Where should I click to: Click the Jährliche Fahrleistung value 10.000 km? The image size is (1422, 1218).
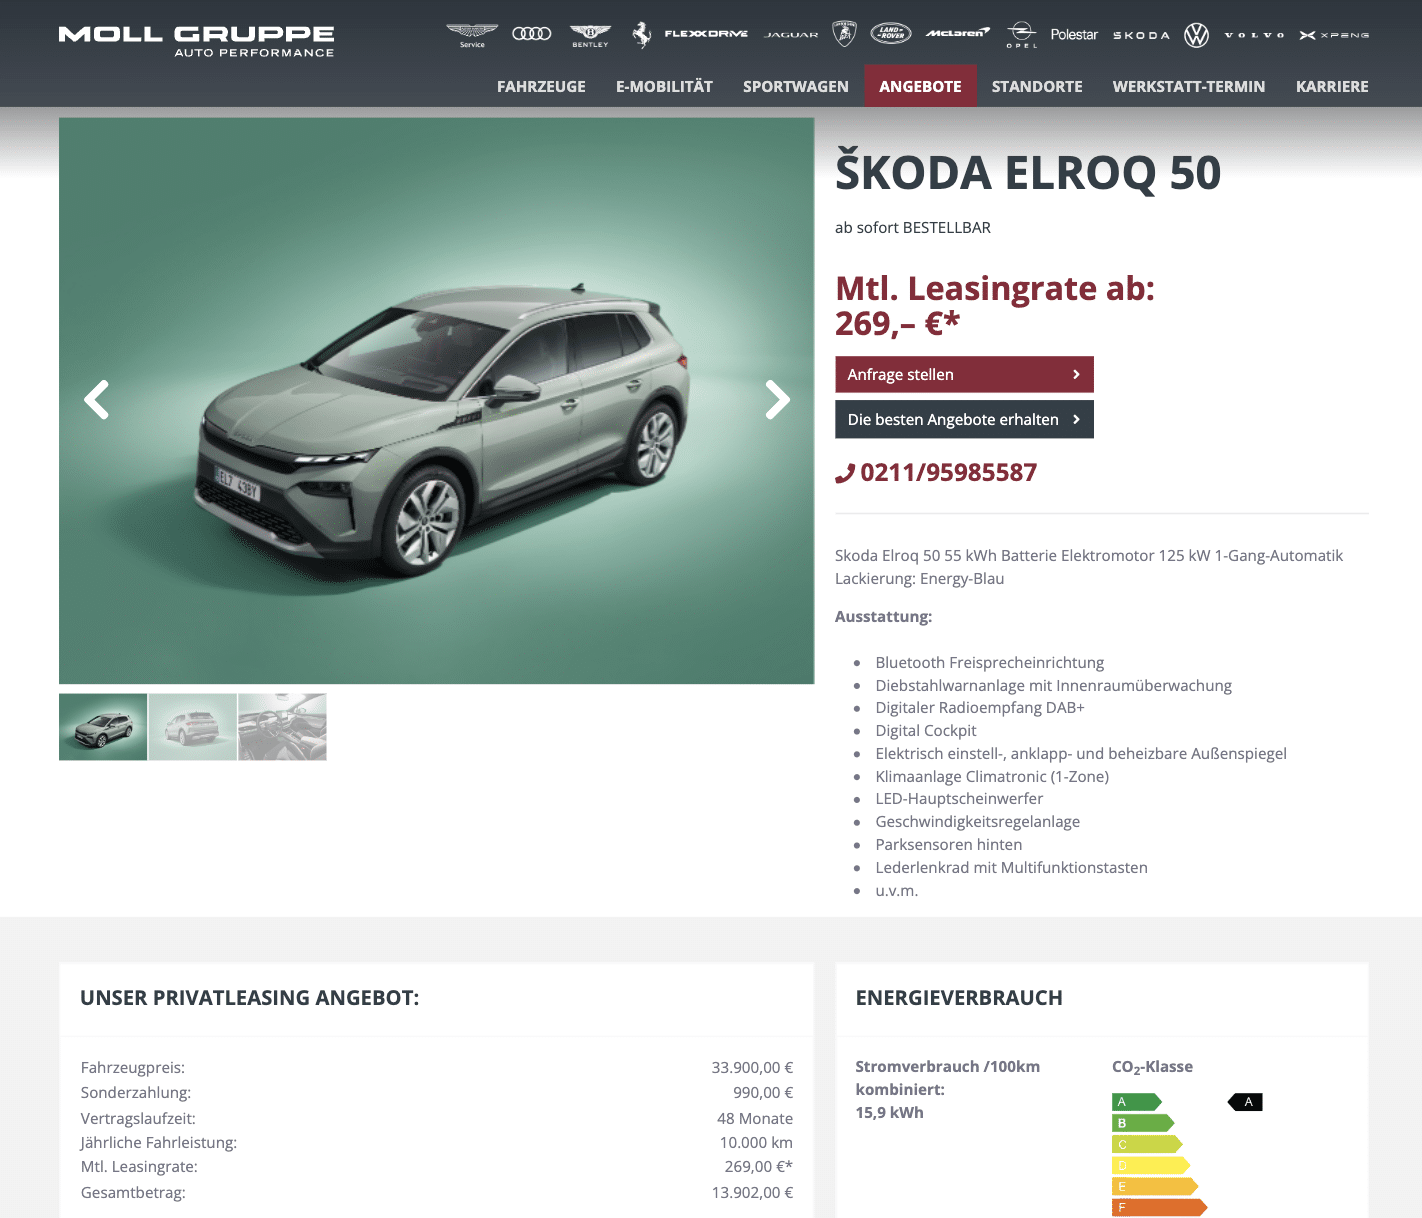click(x=756, y=1142)
